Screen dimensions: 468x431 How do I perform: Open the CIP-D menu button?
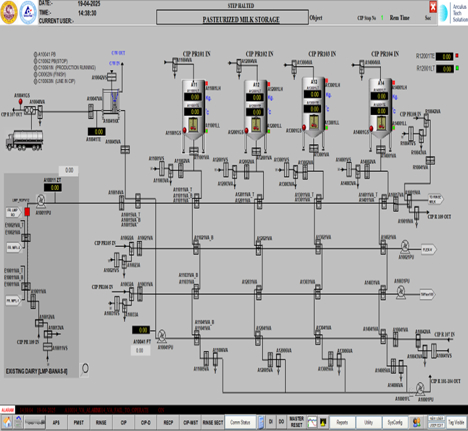[146, 422]
